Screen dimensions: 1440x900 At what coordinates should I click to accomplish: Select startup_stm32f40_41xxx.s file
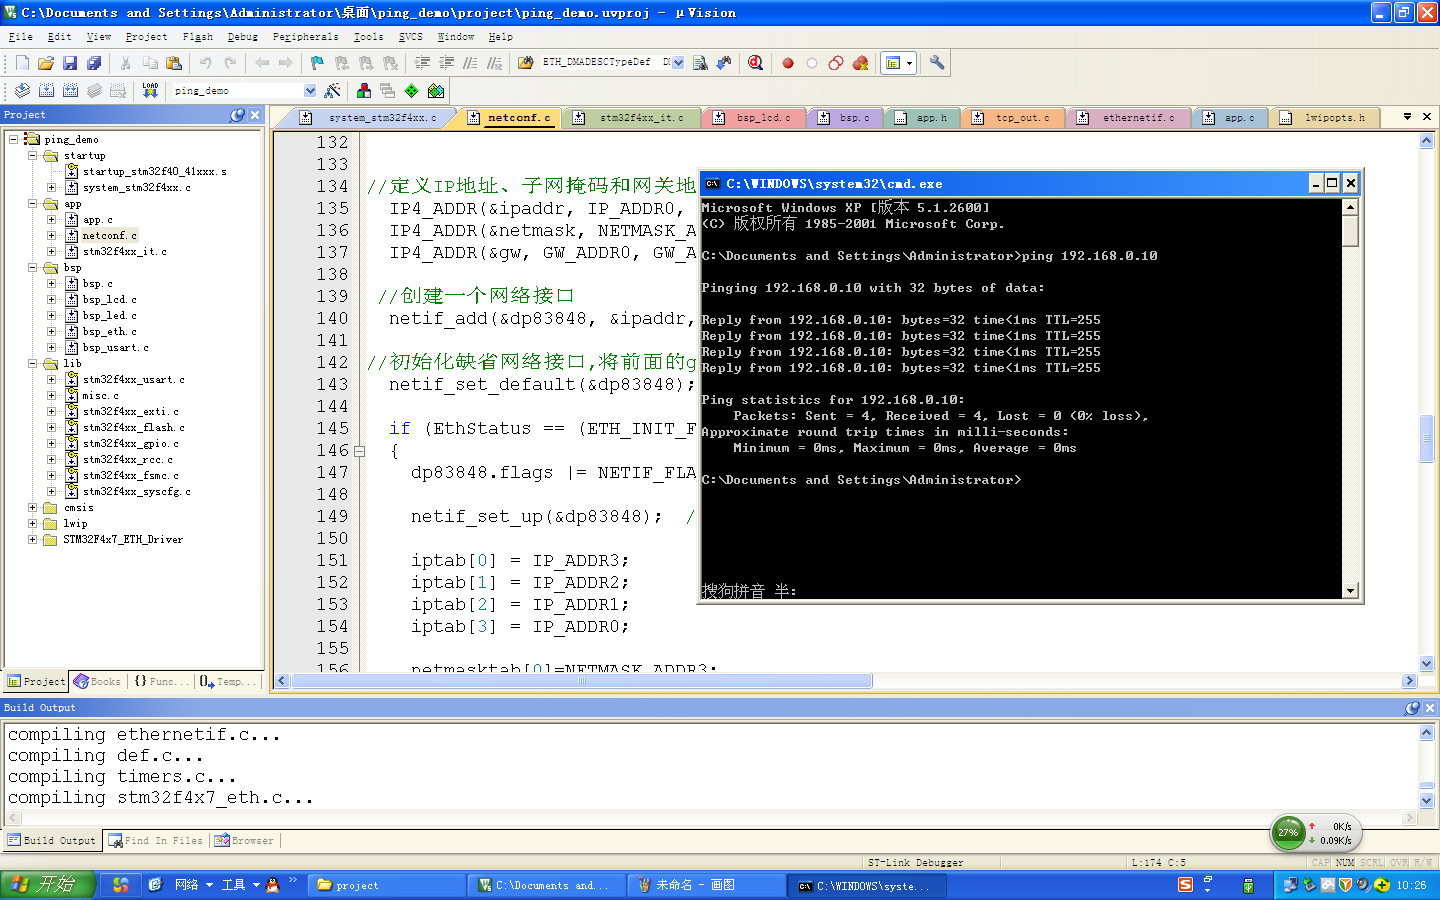pyautogui.click(x=154, y=172)
